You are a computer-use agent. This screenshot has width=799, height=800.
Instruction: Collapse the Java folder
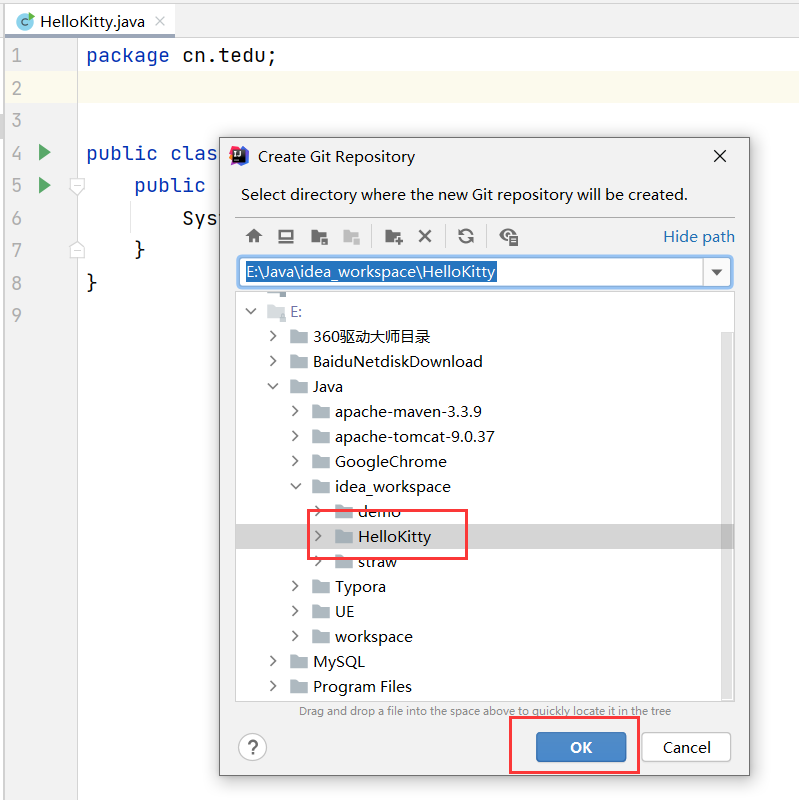coord(273,386)
